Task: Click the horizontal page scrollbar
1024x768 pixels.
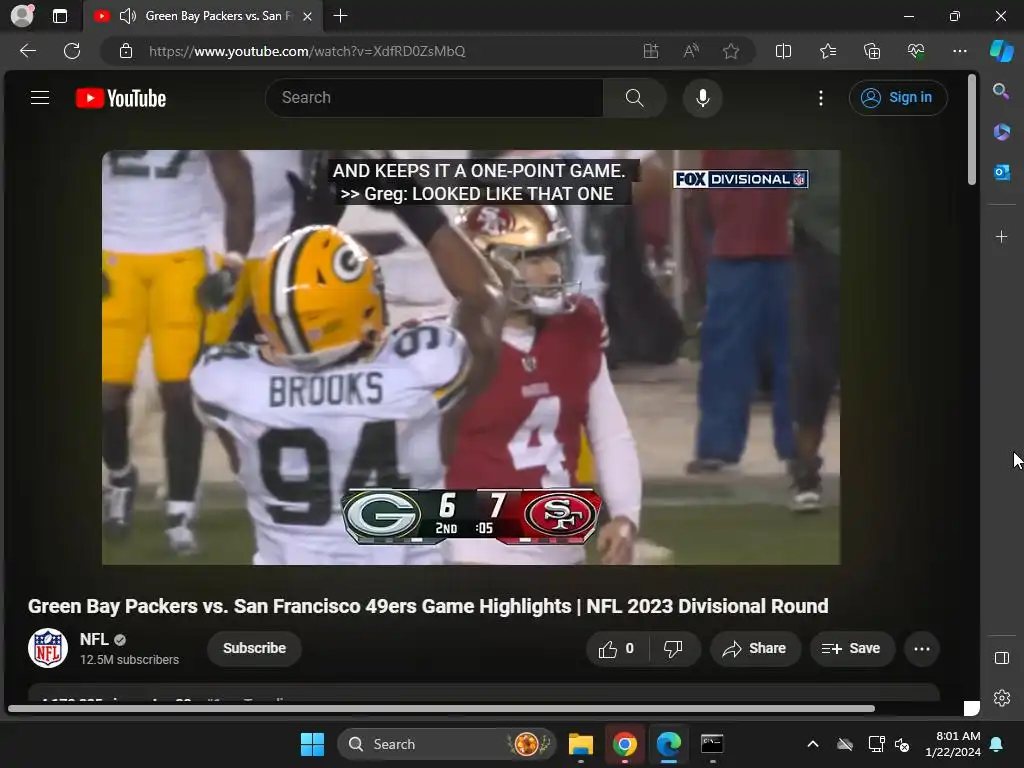Action: (441, 709)
